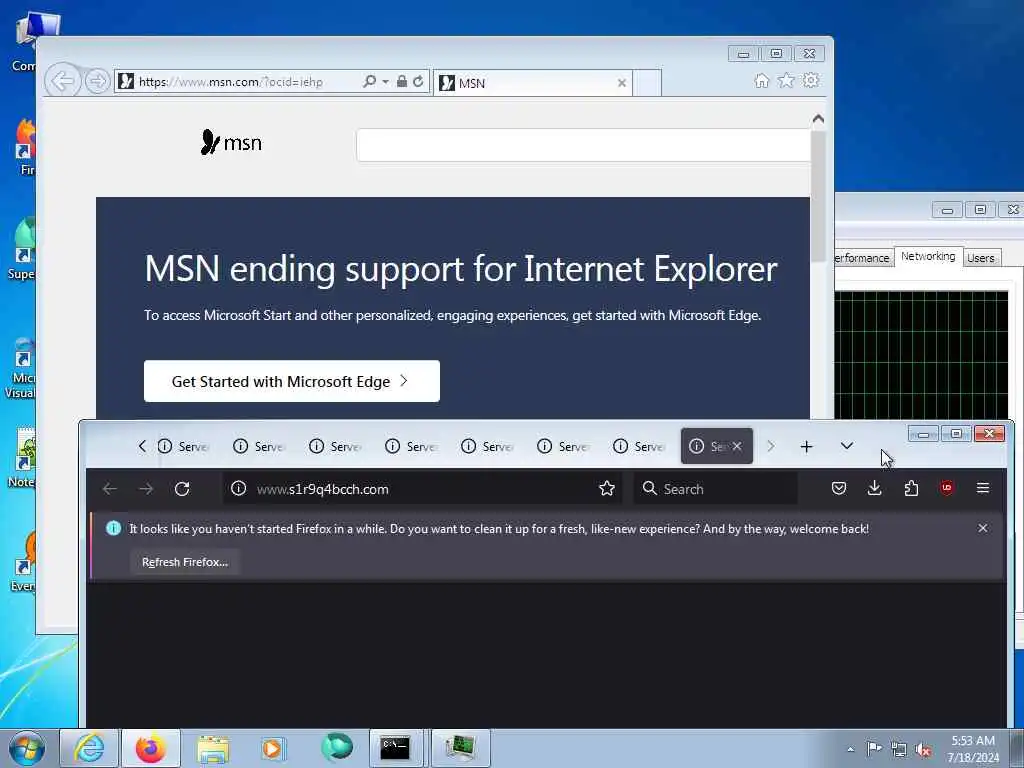1024x768 pixels.
Task: Click the IE address bar URL
Action: 231,82
